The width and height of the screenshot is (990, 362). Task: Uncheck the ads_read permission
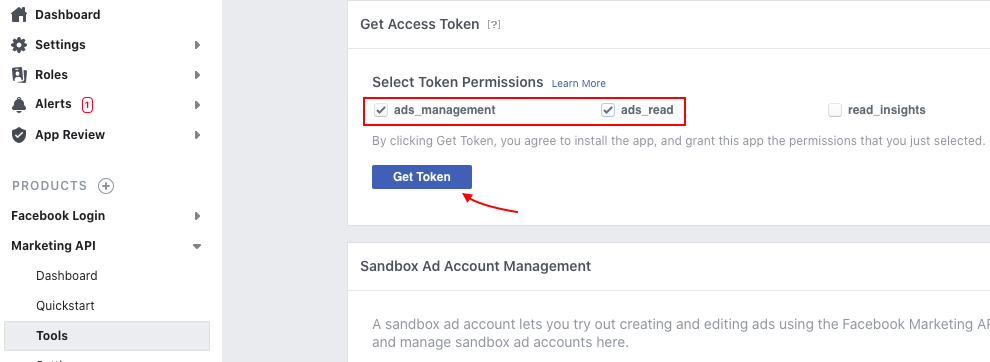[x=608, y=110]
